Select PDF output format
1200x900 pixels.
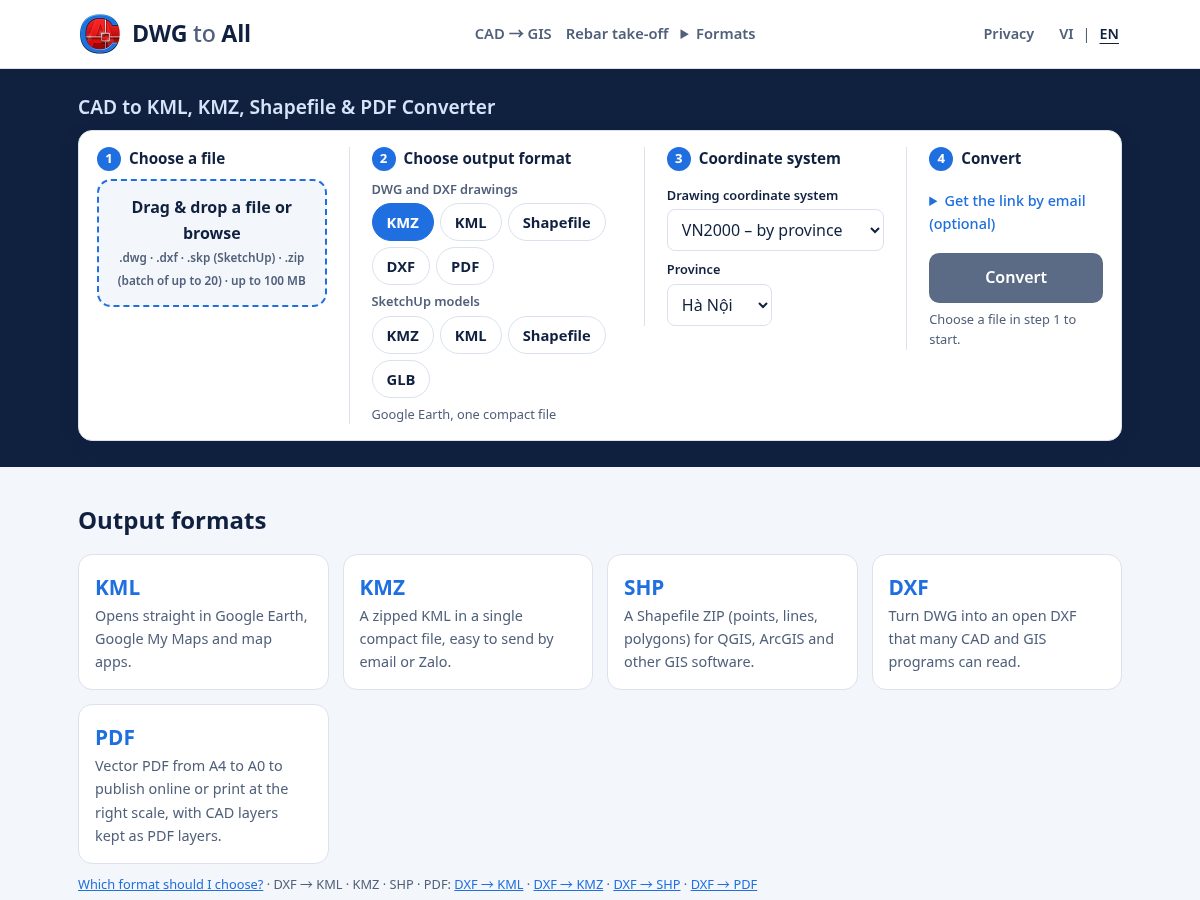click(x=465, y=266)
